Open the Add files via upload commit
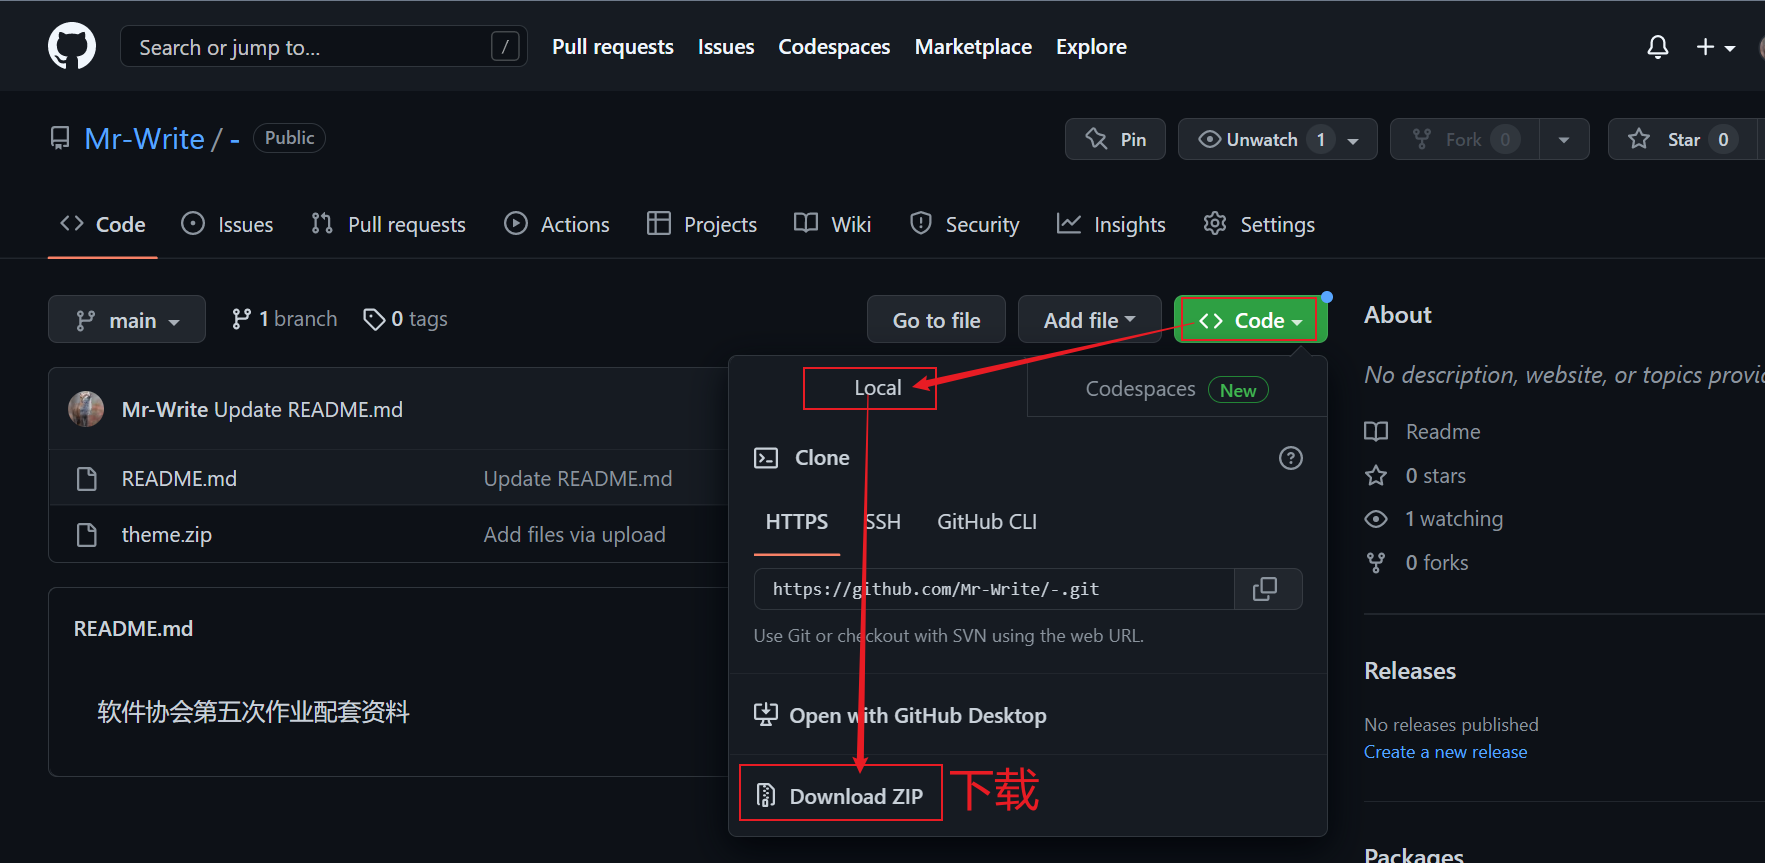The height and width of the screenshot is (863, 1765). point(575,535)
